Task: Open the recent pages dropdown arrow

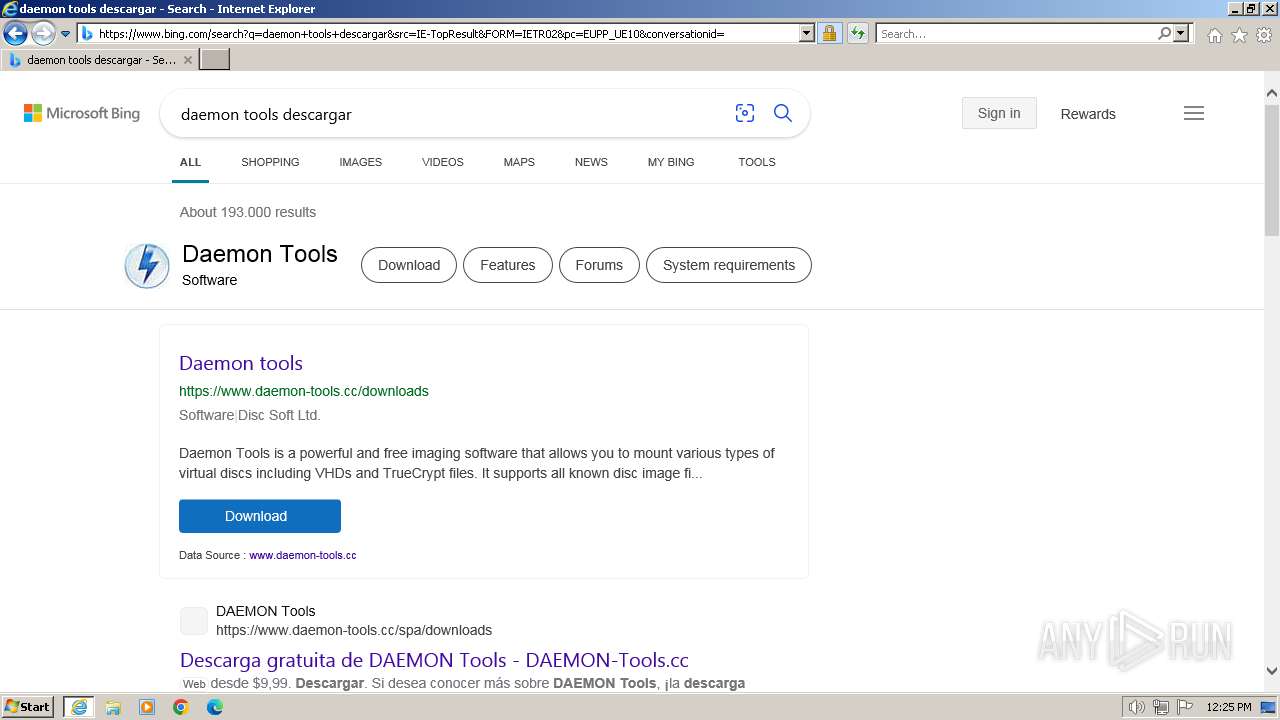Action: click(x=65, y=34)
